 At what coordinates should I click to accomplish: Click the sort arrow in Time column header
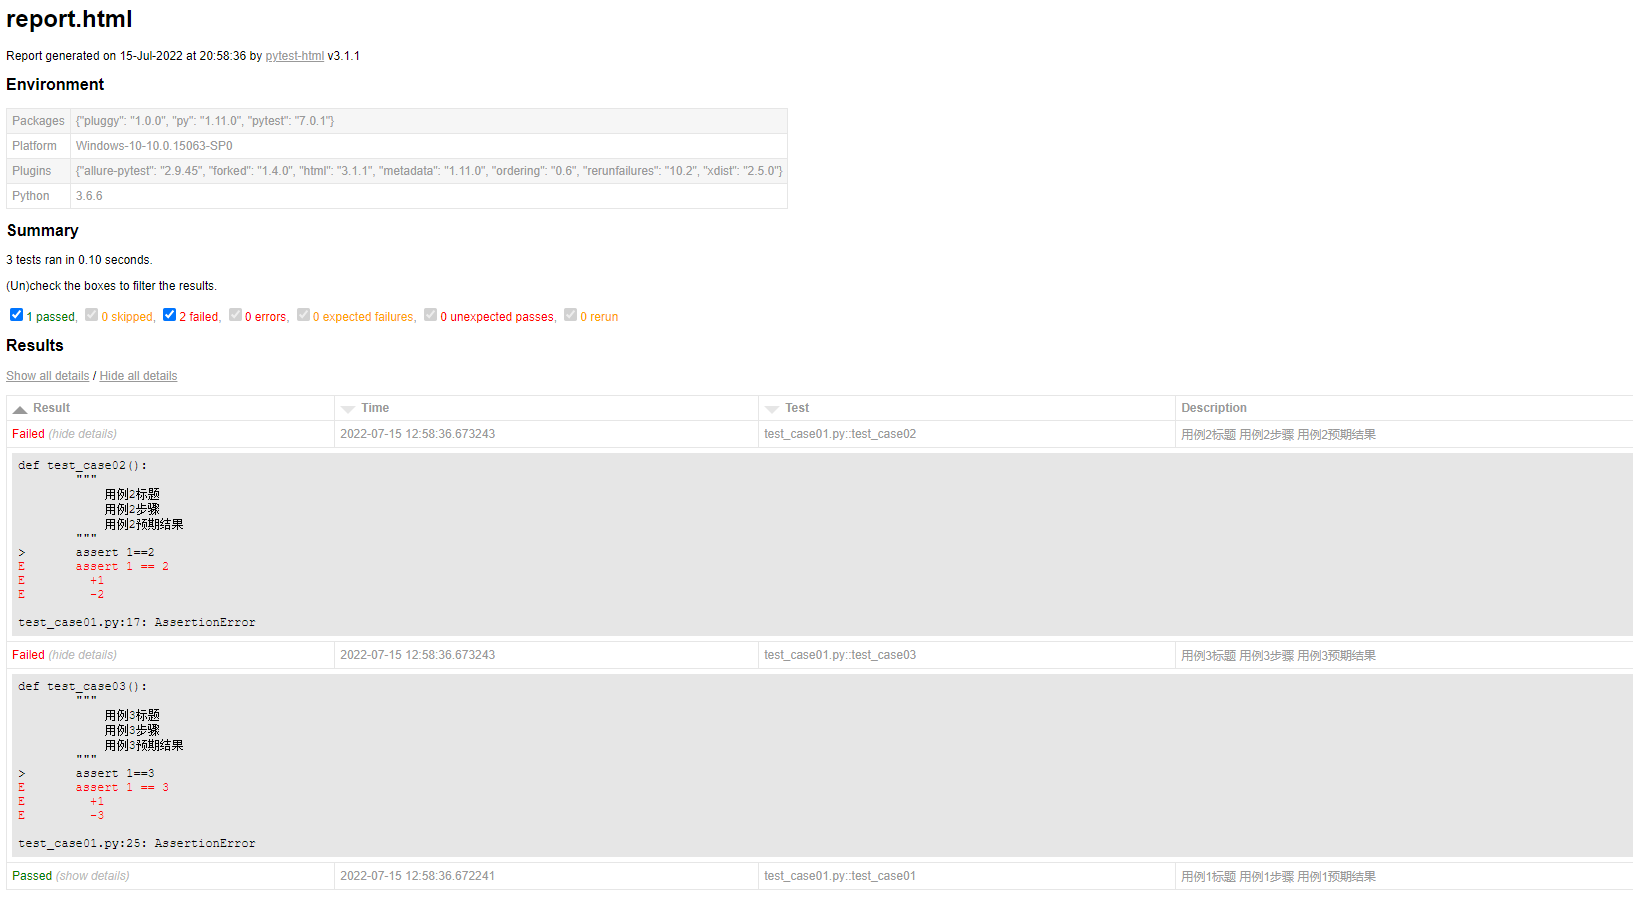click(x=348, y=409)
